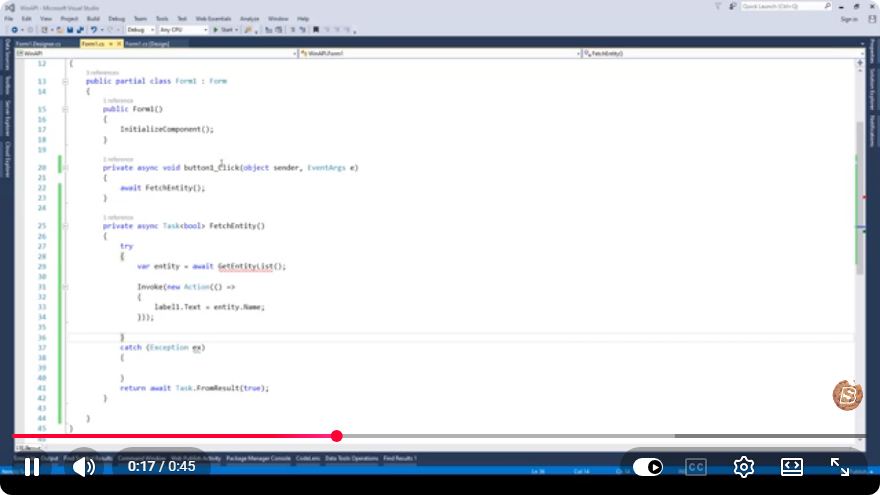The width and height of the screenshot is (880, 495).
Task: Click the comment selection toolbar icon
Action: click(x=292, y=30)
